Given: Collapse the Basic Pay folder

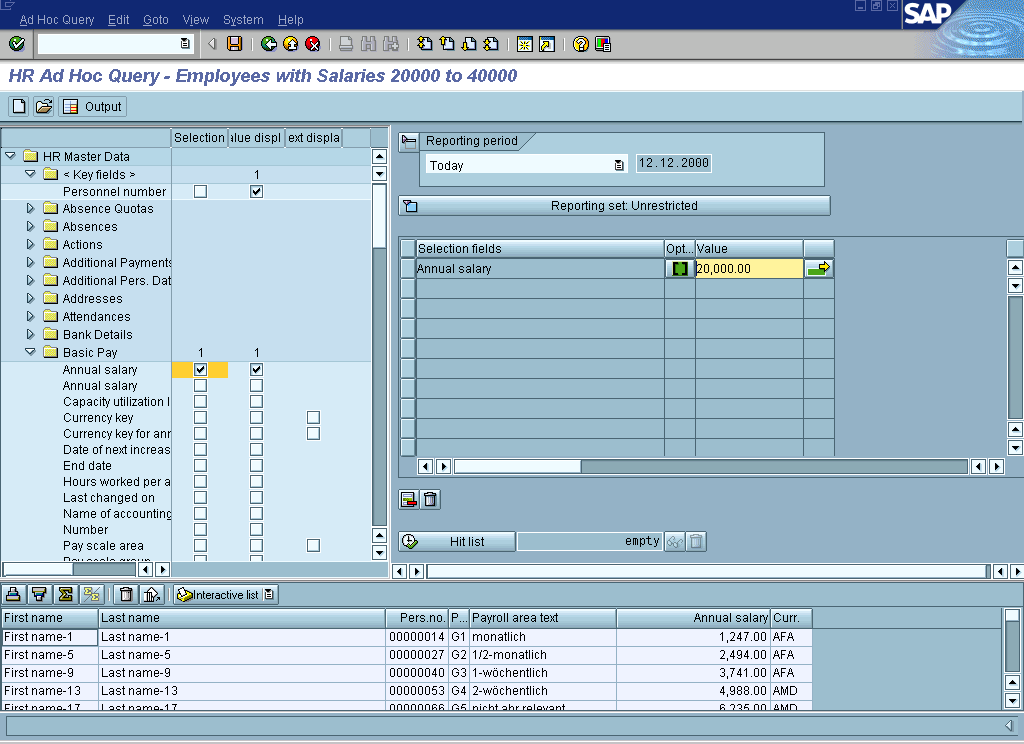Looking at the screenshot, I should pyautogui.click(x=30, y=352).
